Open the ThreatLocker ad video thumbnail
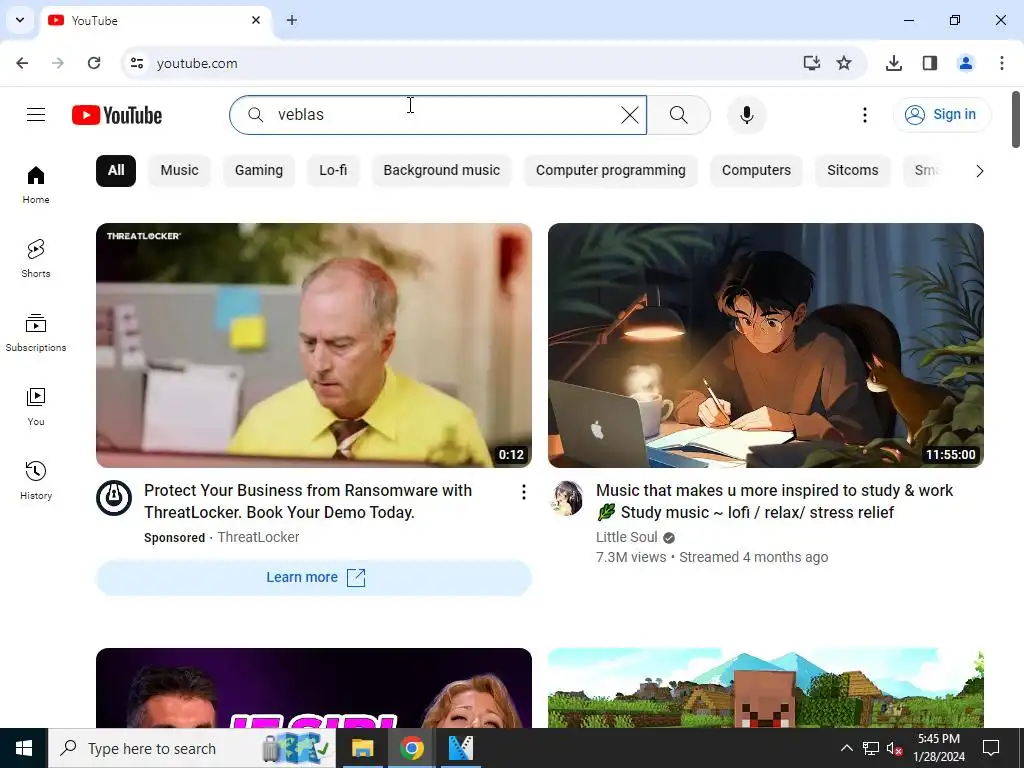 tap(314, 345)
